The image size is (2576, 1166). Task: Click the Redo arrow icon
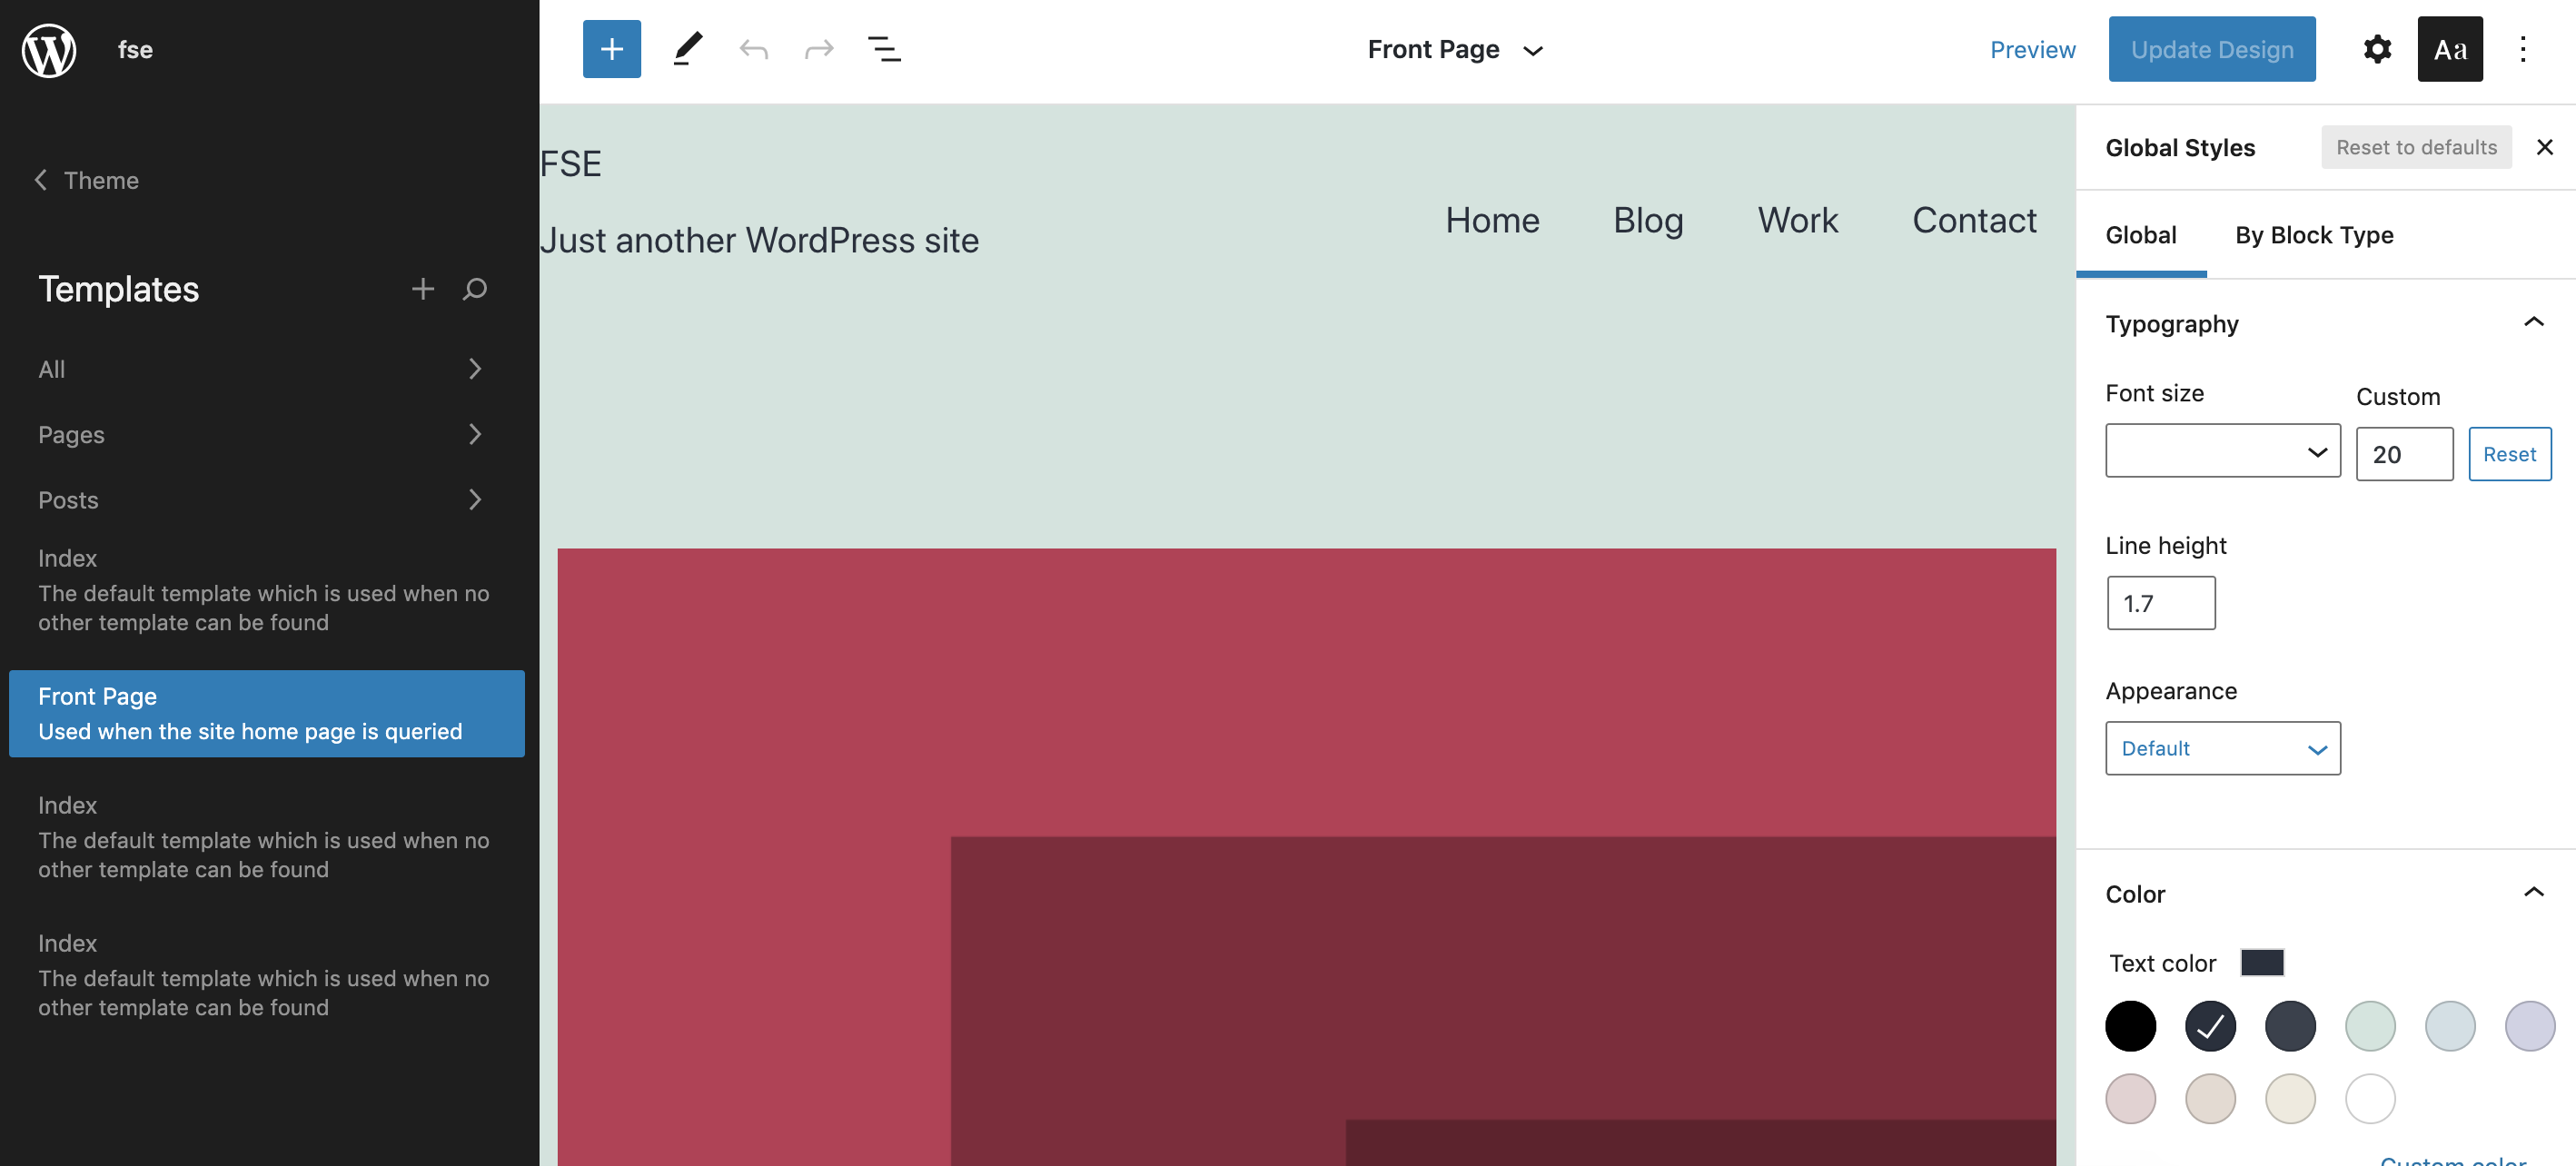pos(818,49)
